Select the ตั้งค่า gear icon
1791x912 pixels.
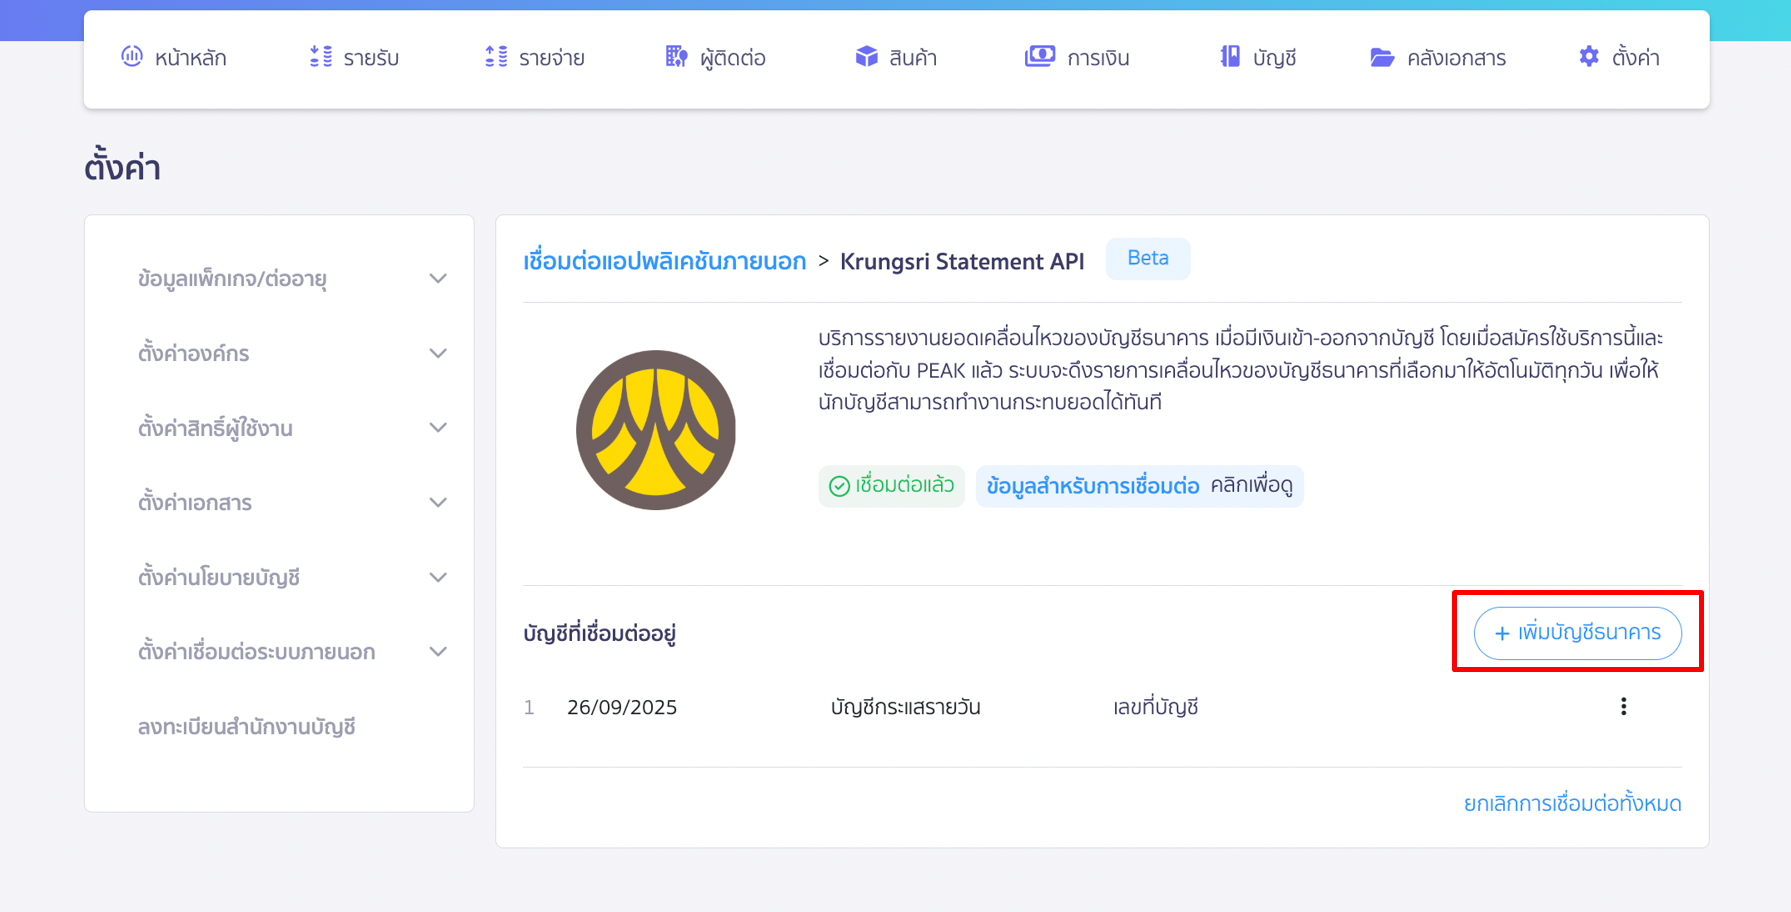1588,57
